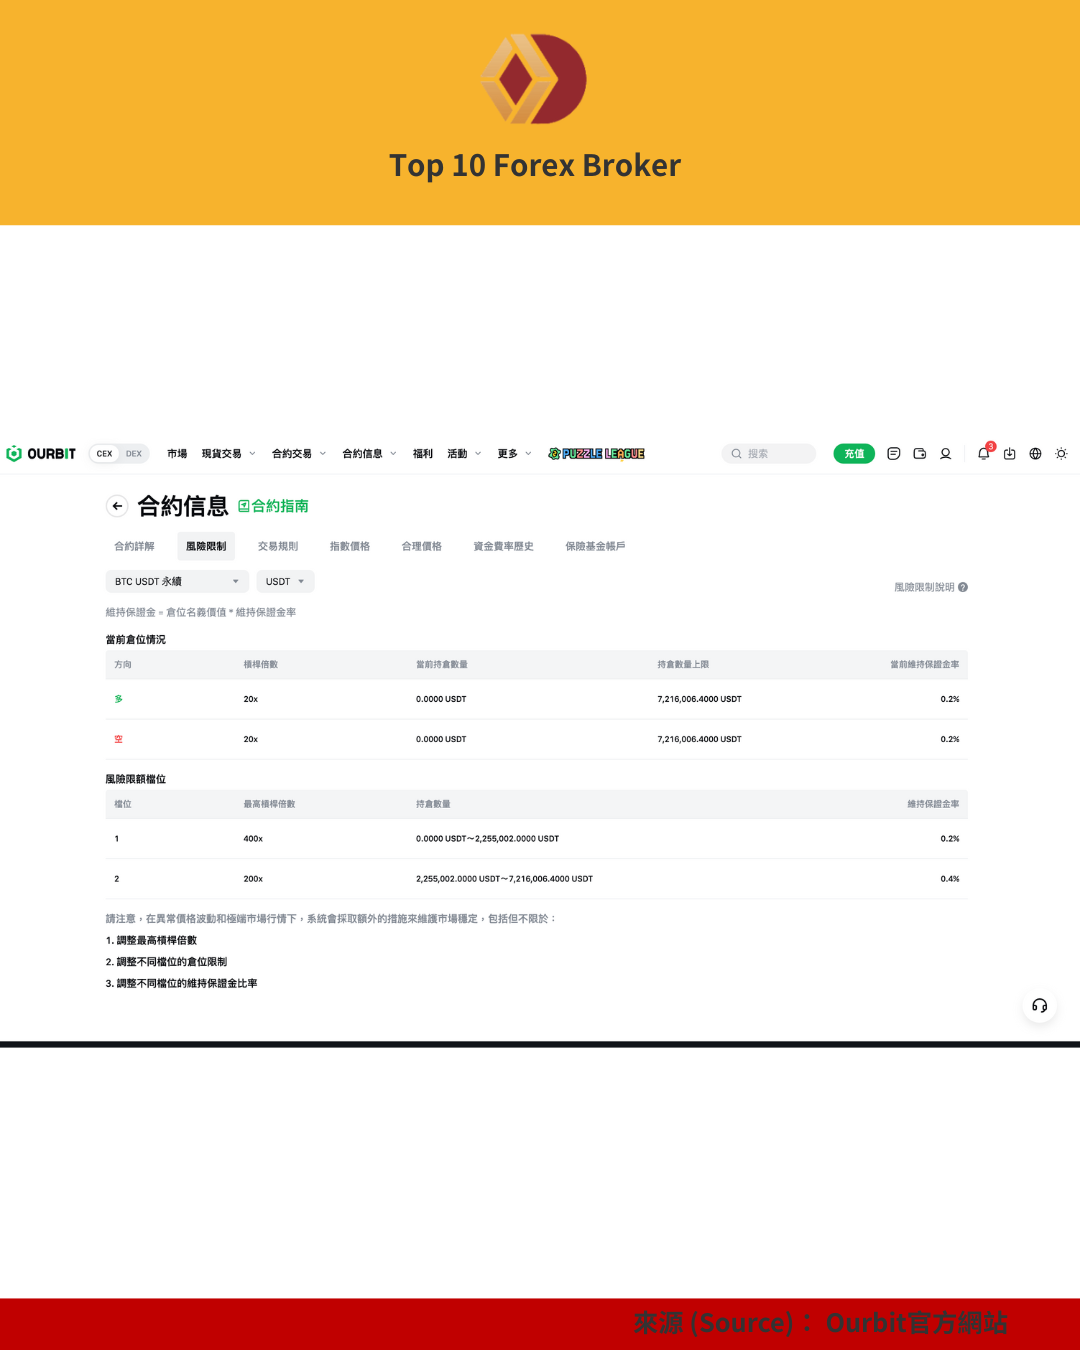Open the user profile icon
Image resolution: width=1080 pixels, height=1350 pixels.
point(945,454)
